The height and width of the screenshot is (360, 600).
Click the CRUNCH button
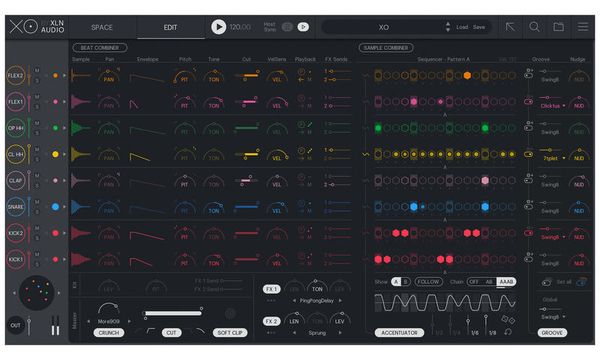[x=109, y=332]
